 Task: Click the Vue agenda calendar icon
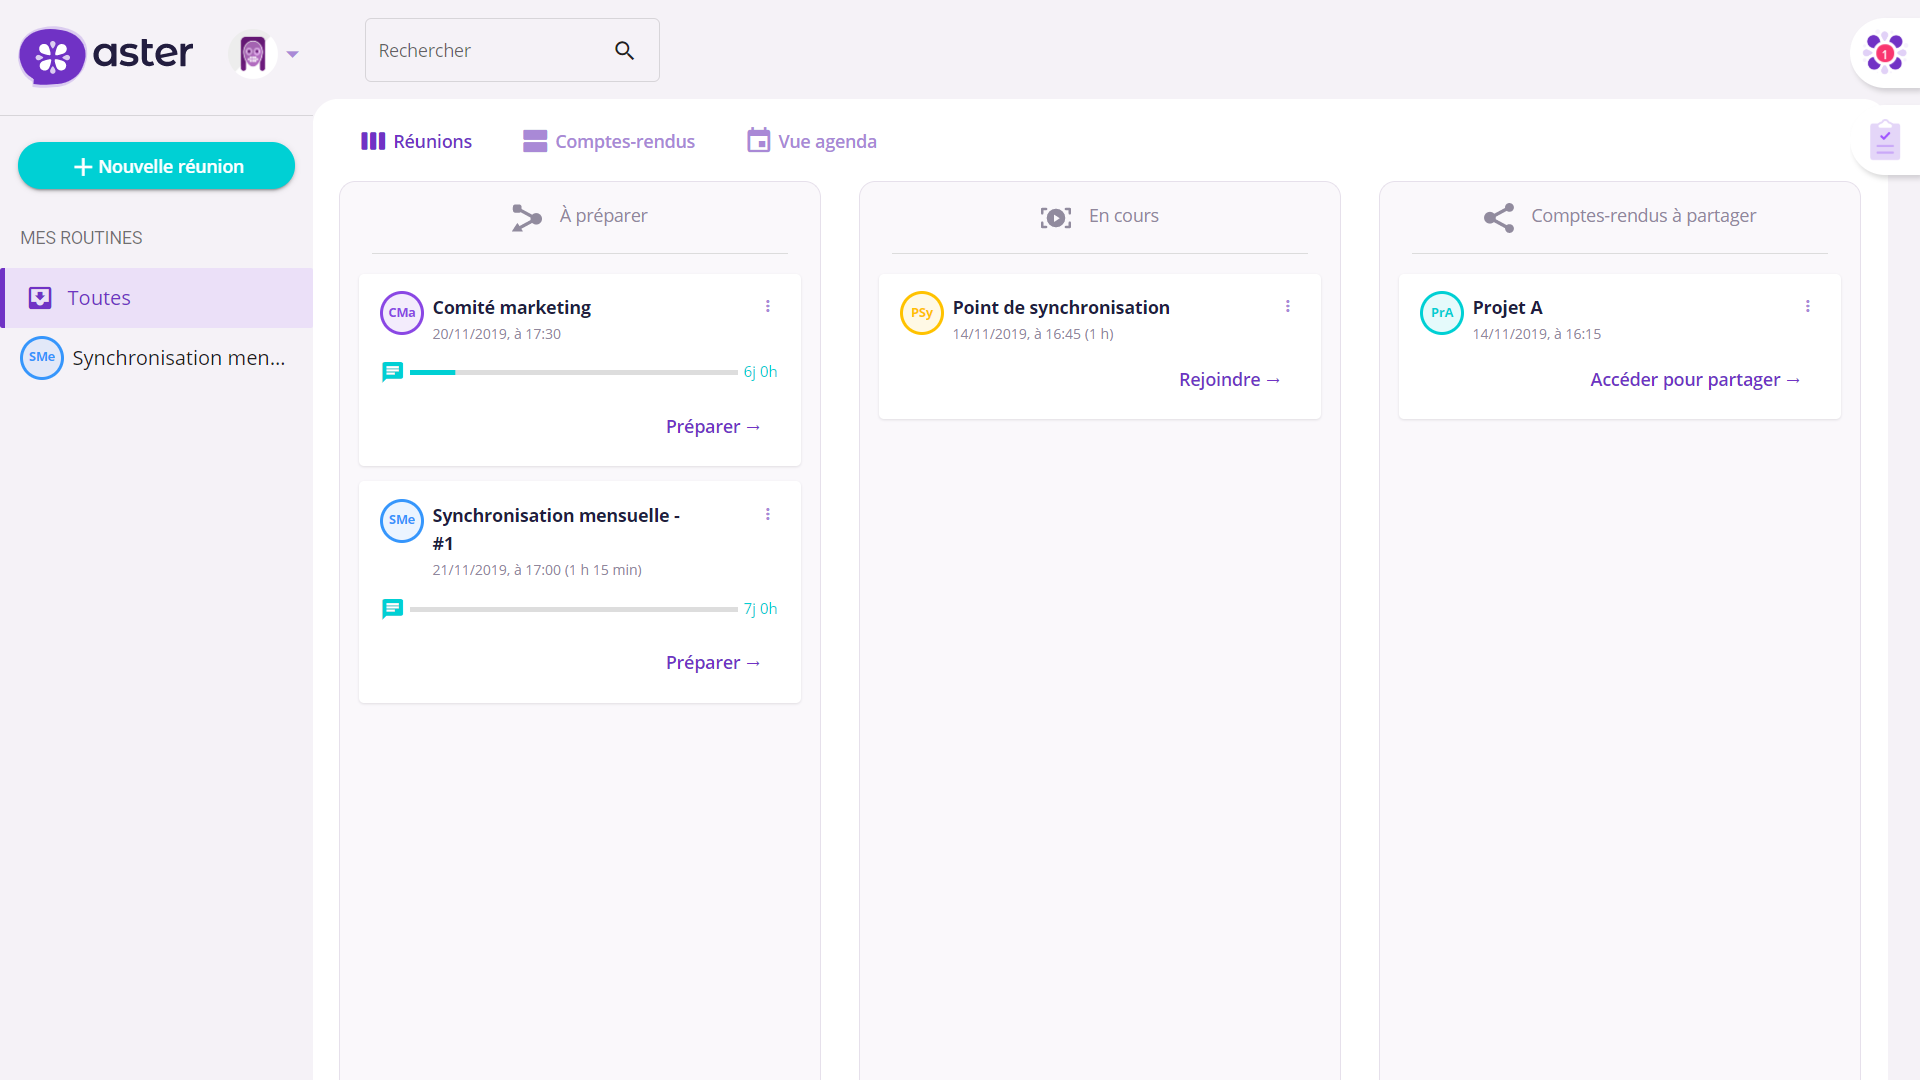pyautogui.click(x=757, y=141)
